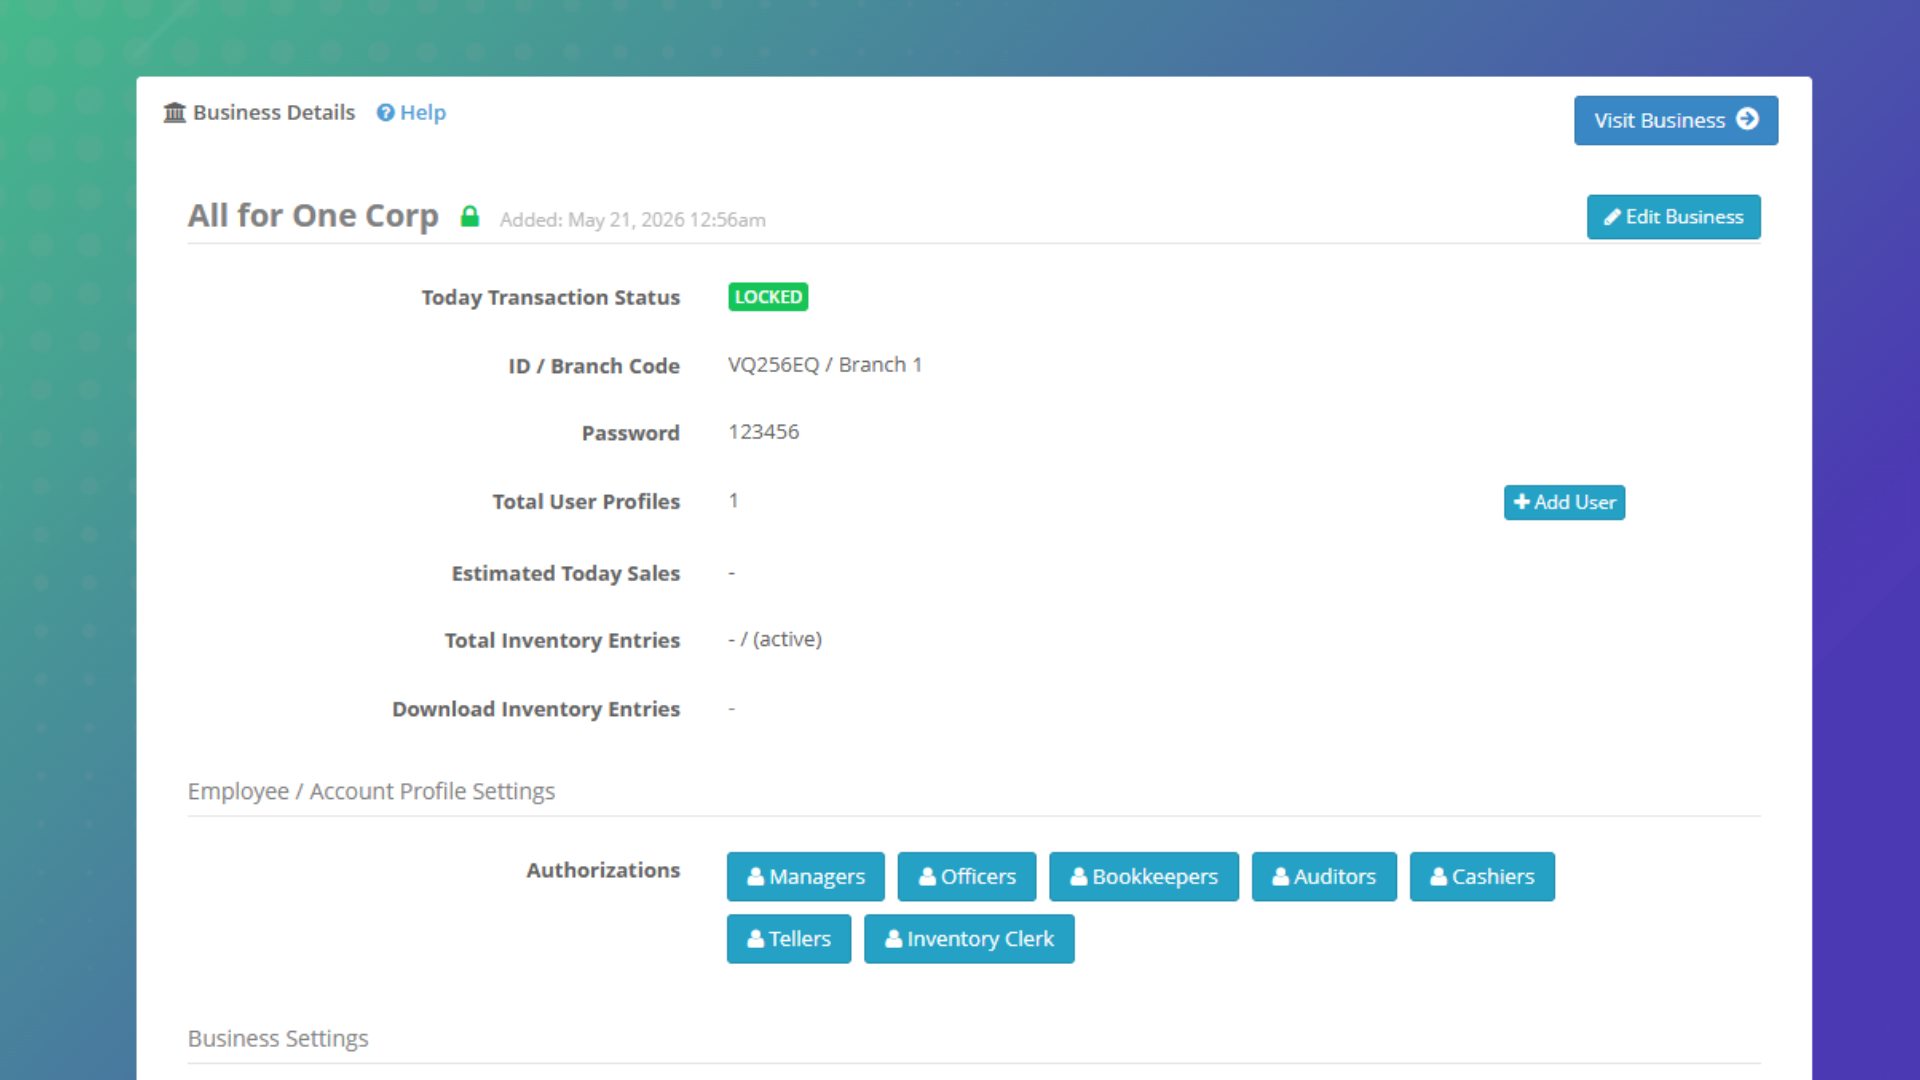Image resolution: width=1920 pixels, height=1080 pixels.
Task: Click the user icon on Managers
Action: 756,877
